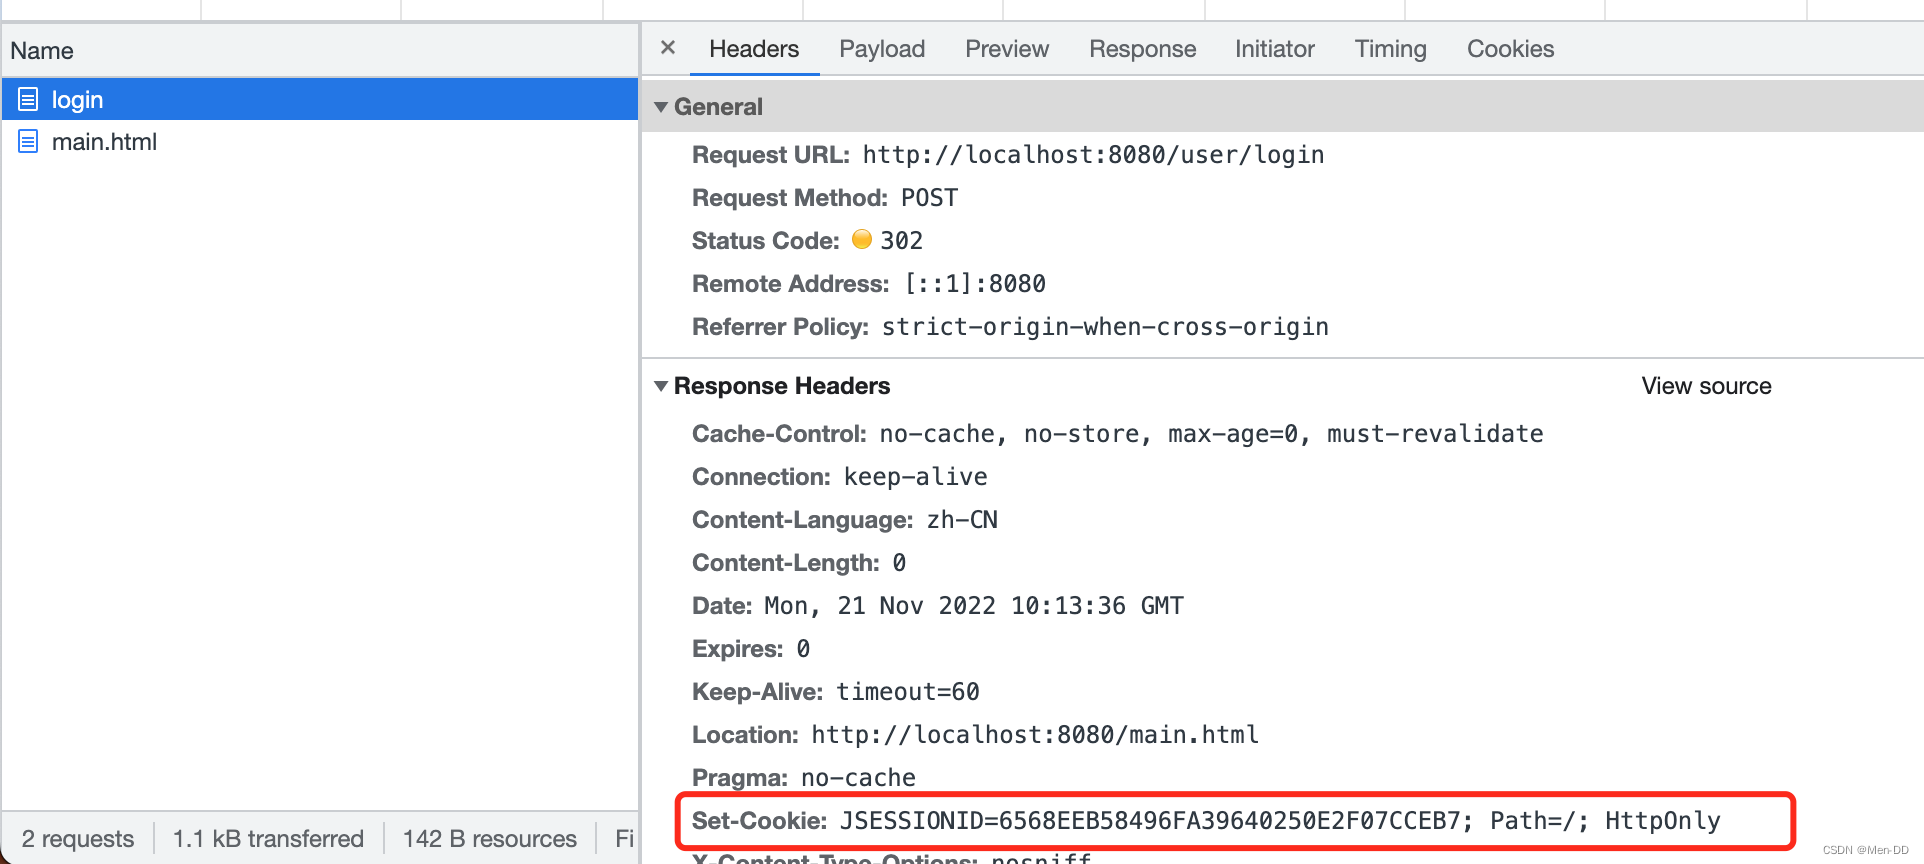Open the Timing tab
1924x864 pixels.
[x=1390, y=49]
